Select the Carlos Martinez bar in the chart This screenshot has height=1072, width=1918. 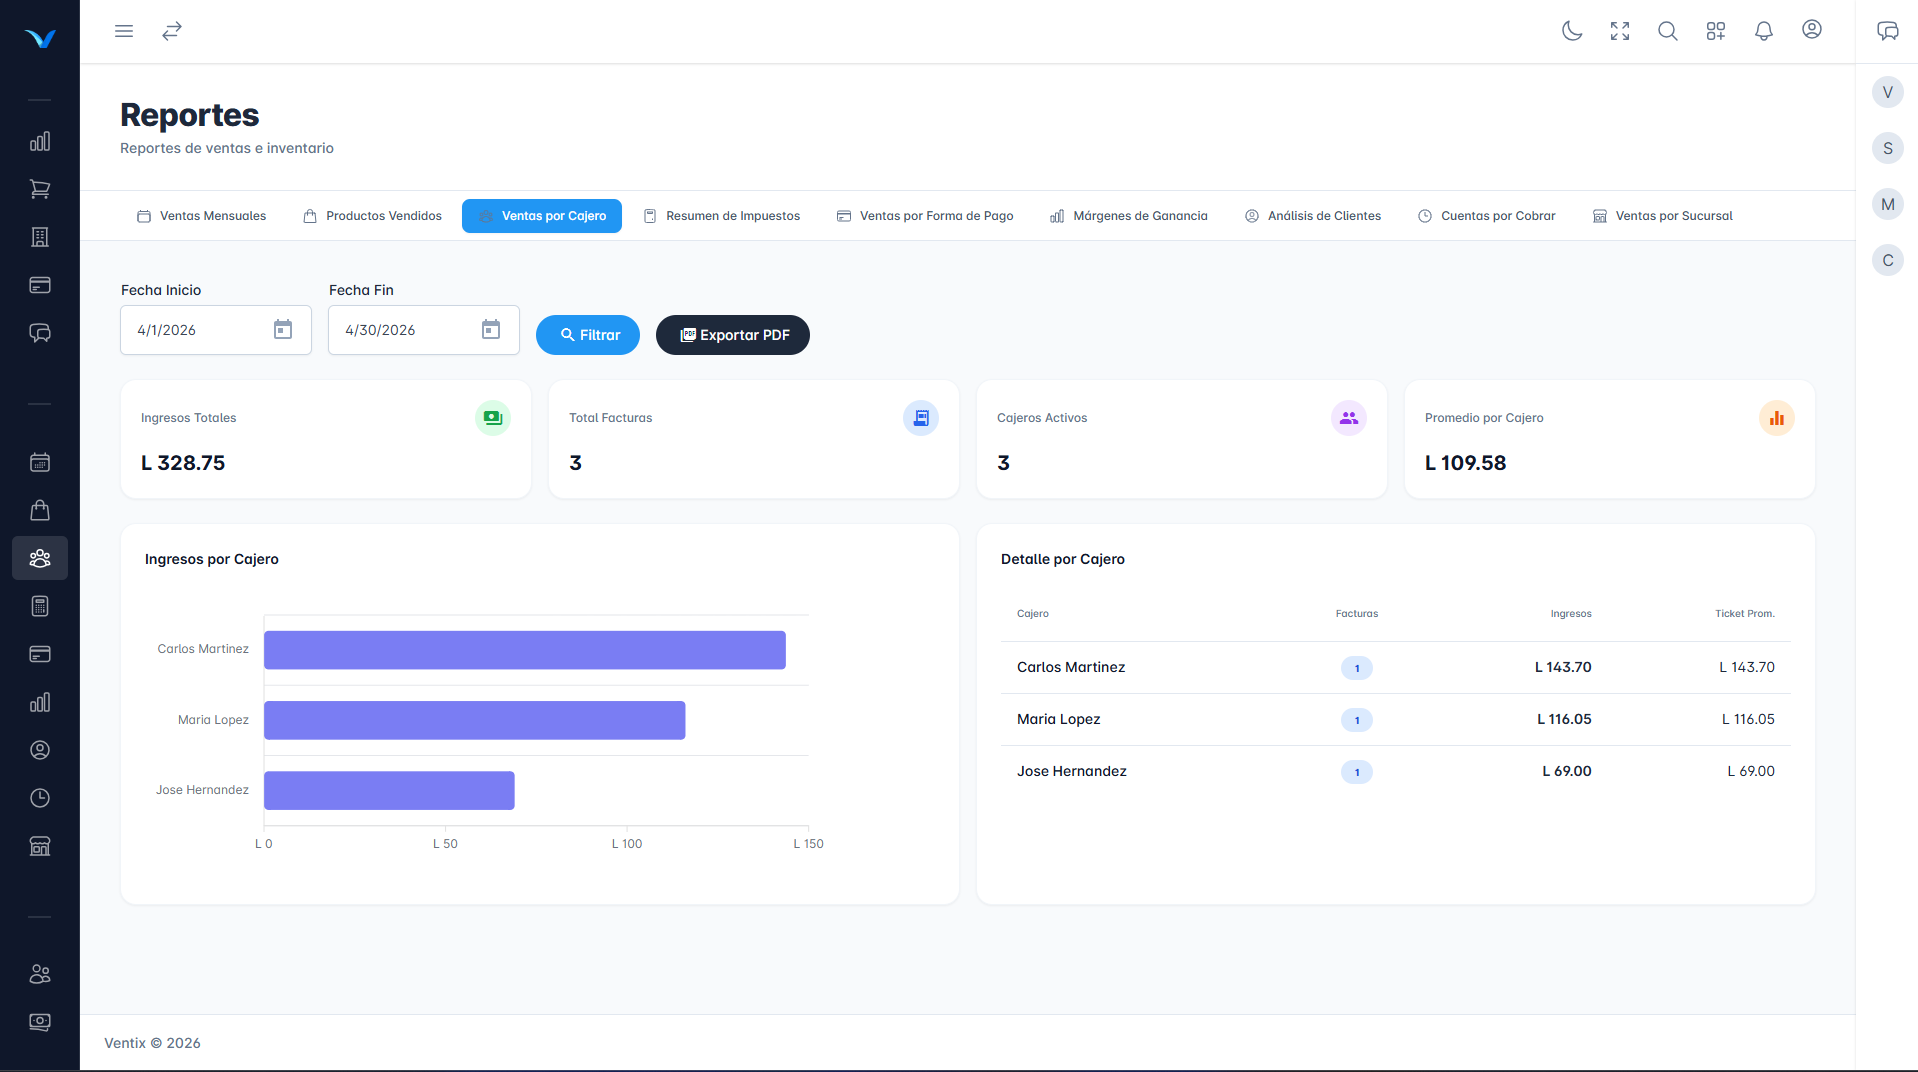pos(524,649)
